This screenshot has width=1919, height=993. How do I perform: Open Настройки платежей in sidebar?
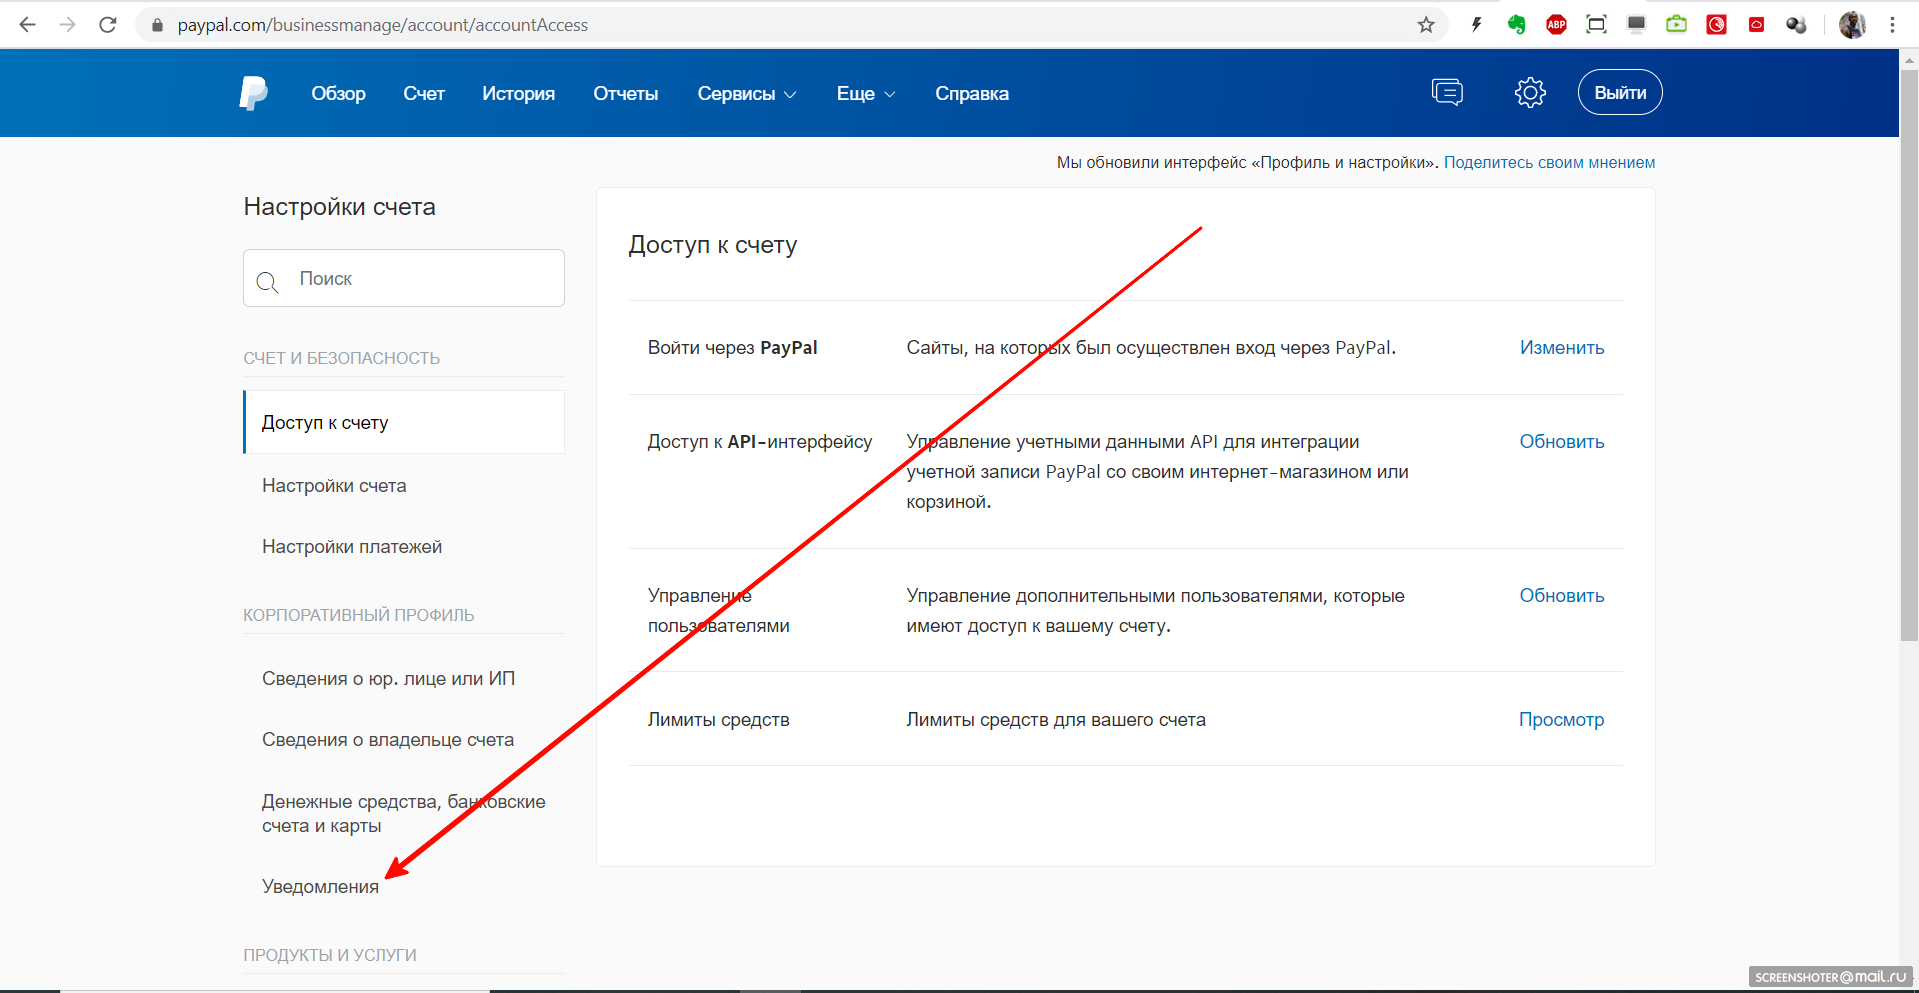(x=352, y=547)
